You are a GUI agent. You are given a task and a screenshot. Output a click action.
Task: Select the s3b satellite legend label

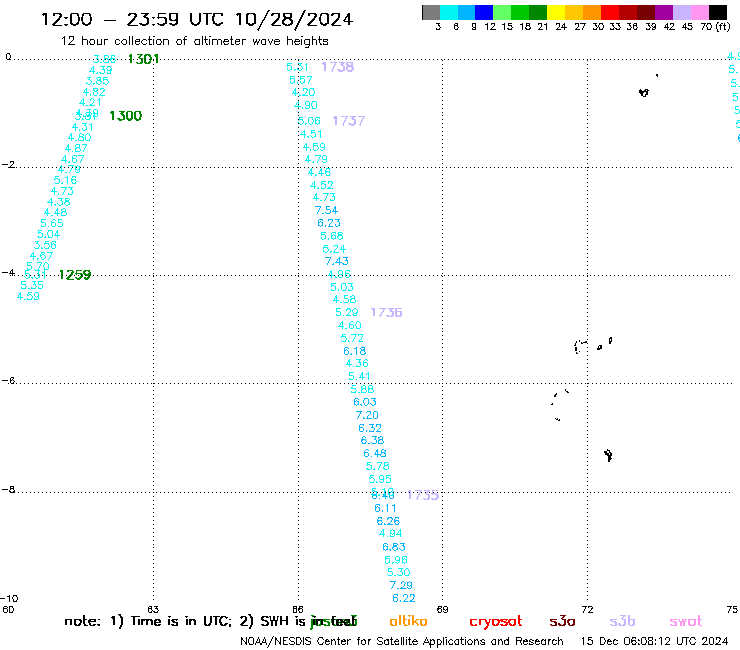pyautogui.click(x=622, y=621)
